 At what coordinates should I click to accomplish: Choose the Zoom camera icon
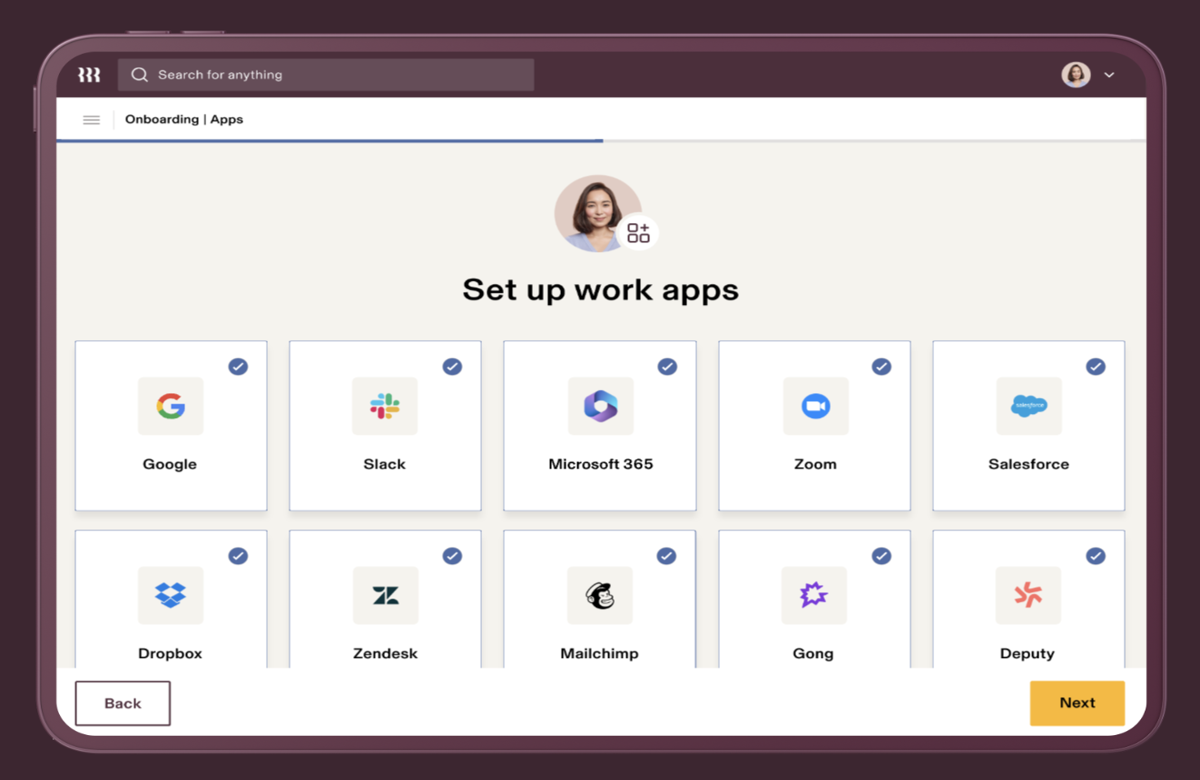point(815,406)
